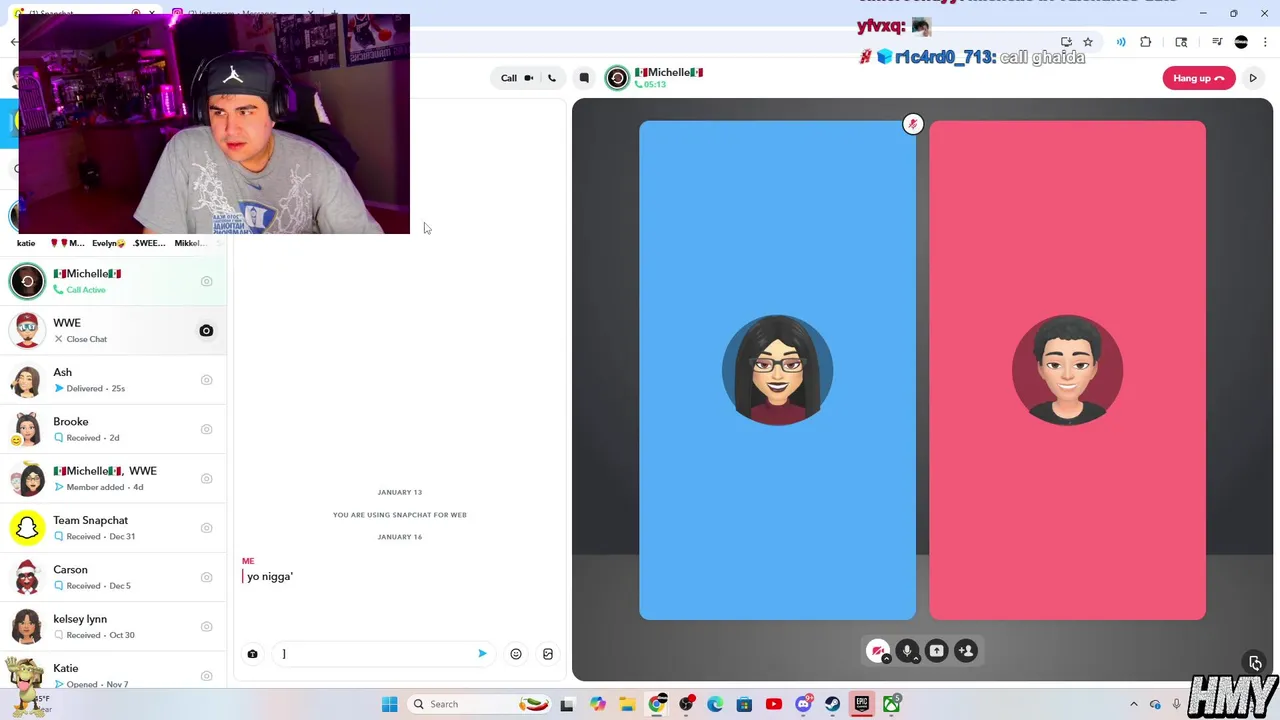Viewport: 1280px width, 720px height.
Task: Click the snap camera icon on Carson row
Action: click(206, 577)
